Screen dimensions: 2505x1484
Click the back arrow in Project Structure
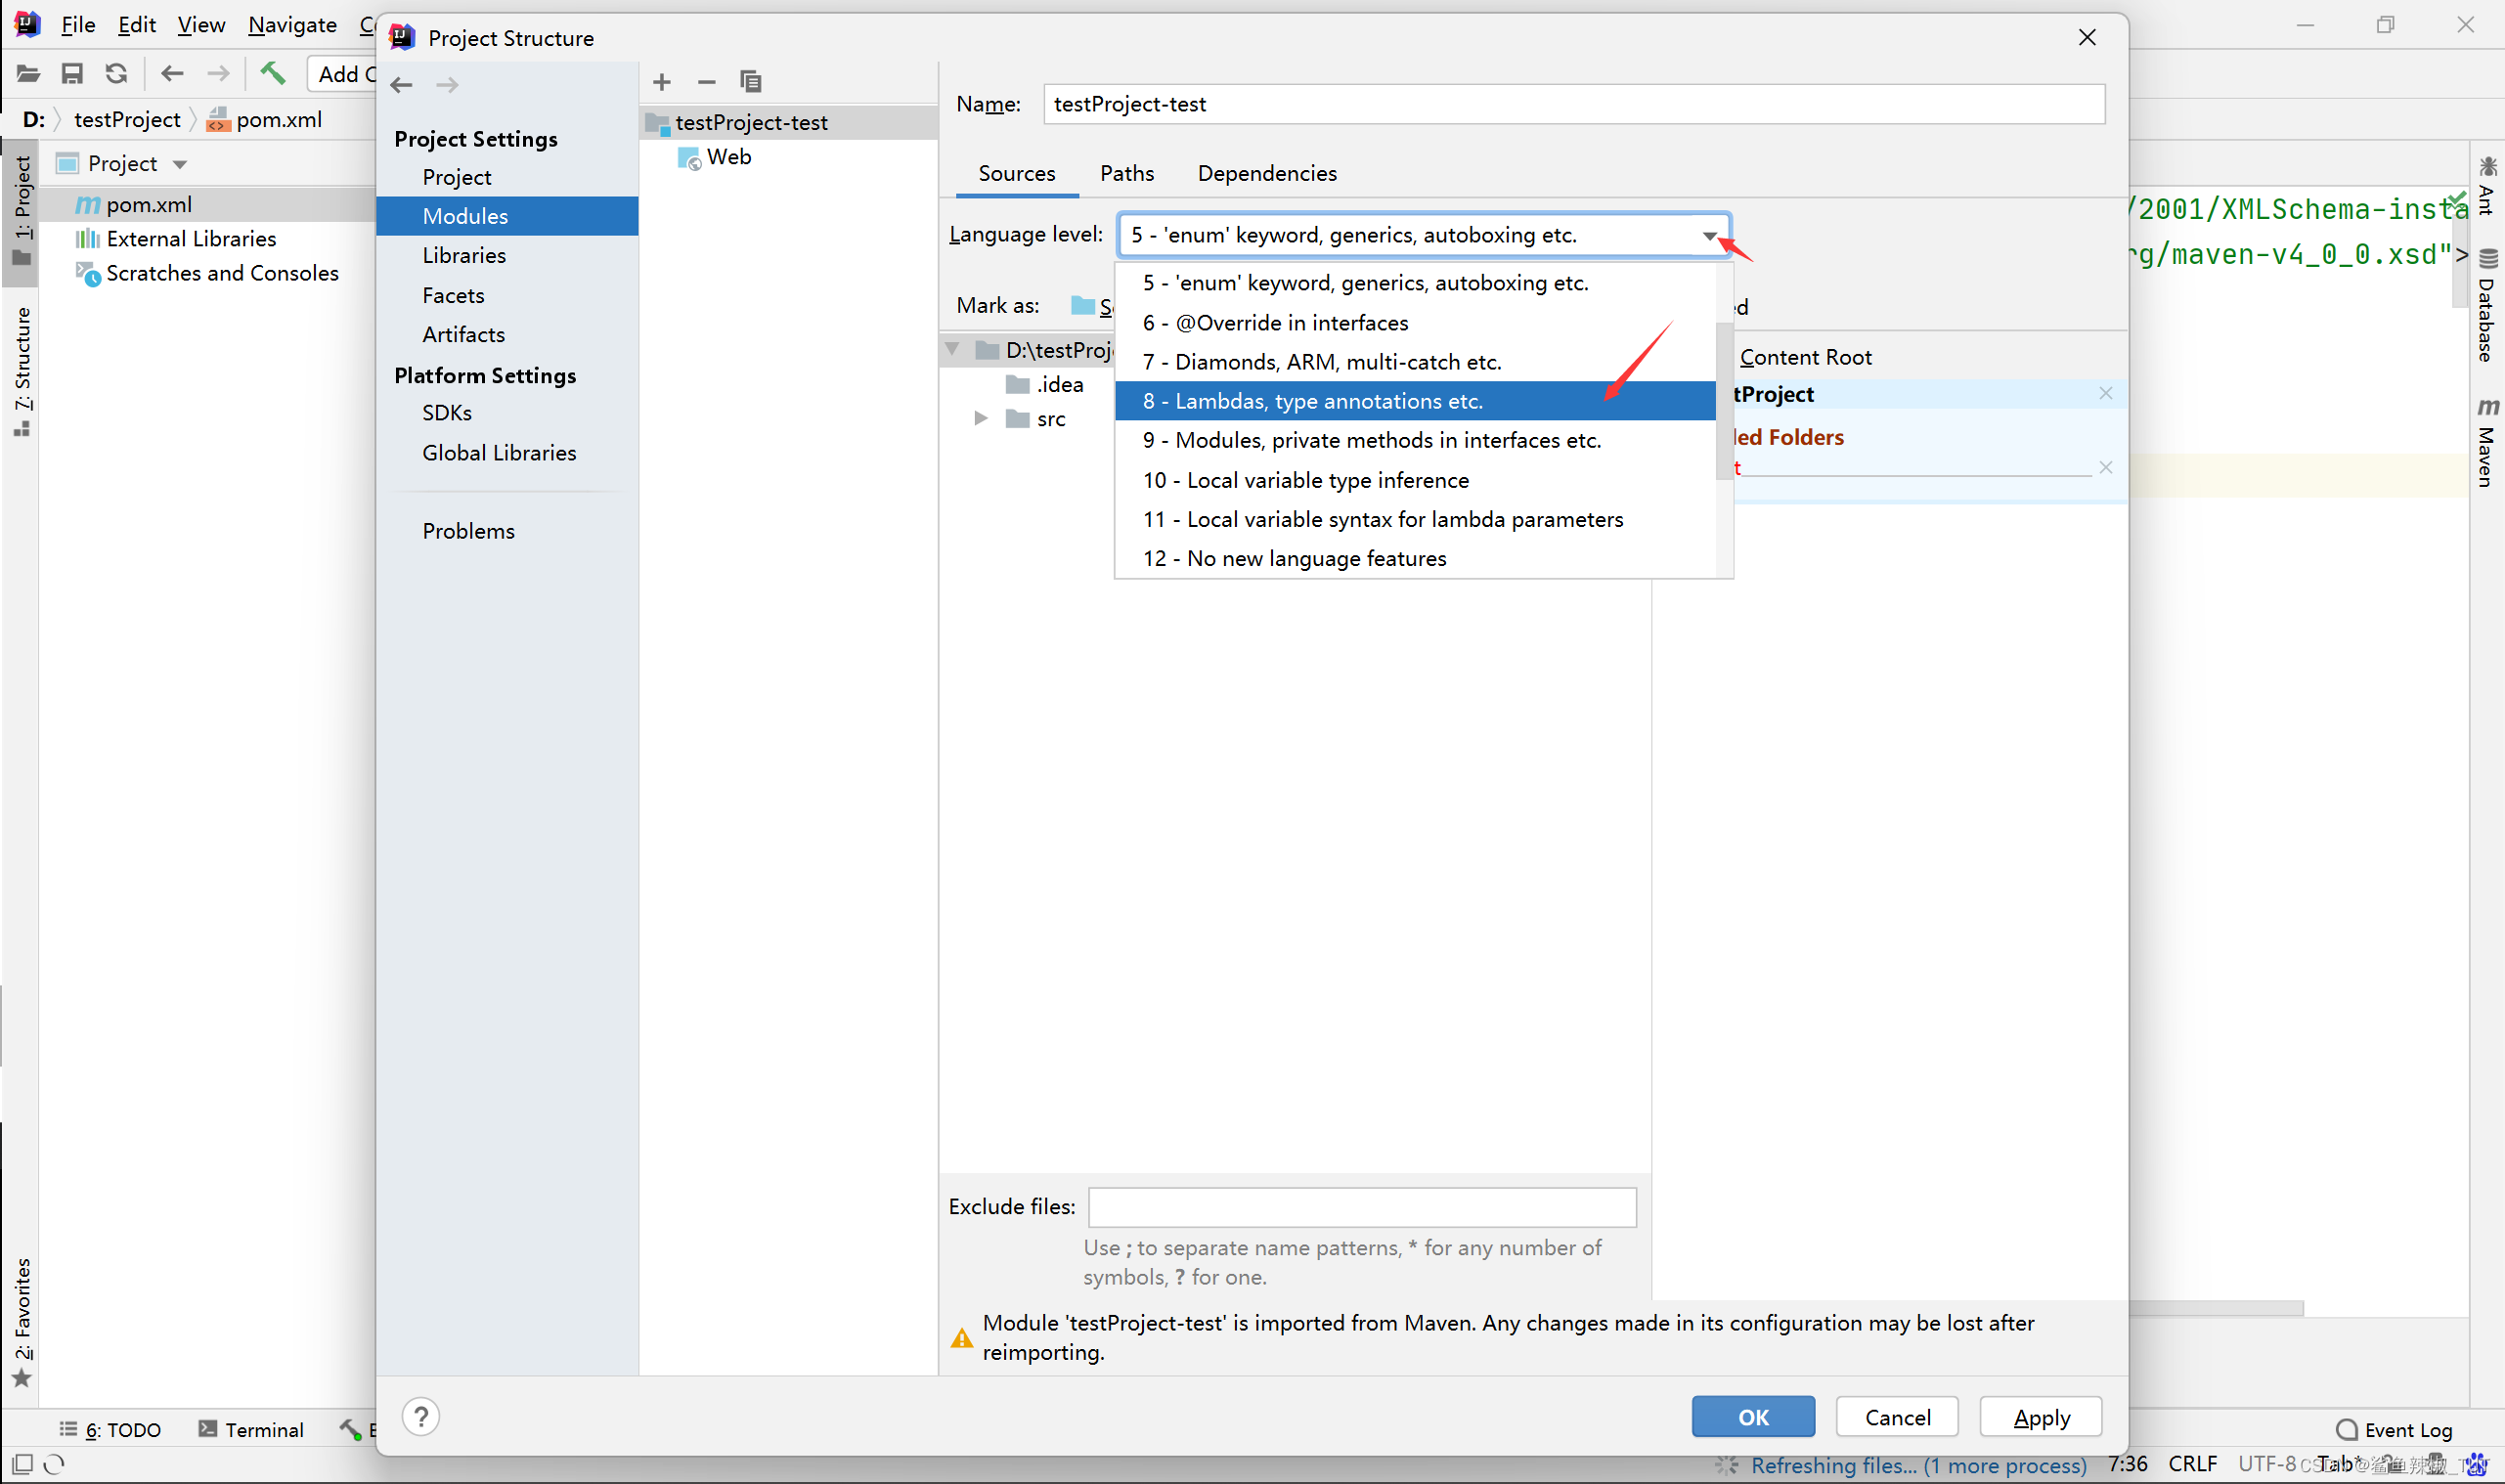[x=402, y=85]
